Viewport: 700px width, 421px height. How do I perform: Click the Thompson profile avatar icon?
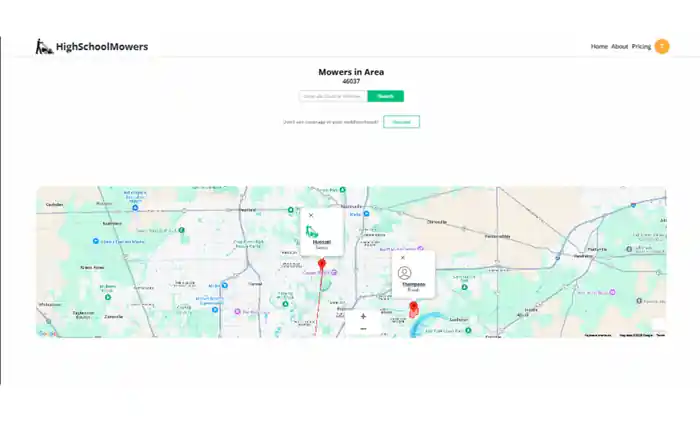(x=404, y=273)
